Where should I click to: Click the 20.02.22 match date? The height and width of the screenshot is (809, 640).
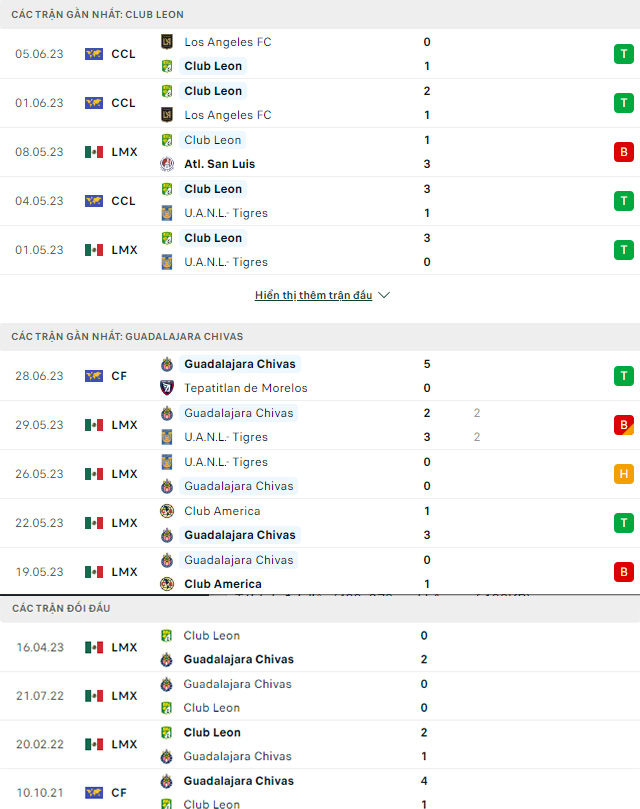click(40, 745)
